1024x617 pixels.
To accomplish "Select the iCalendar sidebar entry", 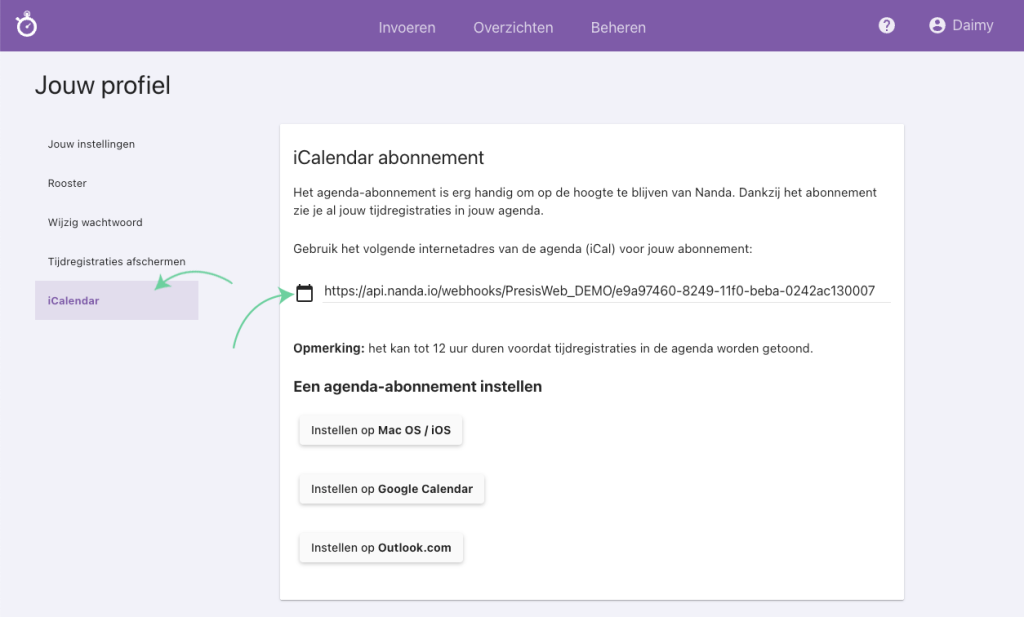I will [x=75, y=300].
